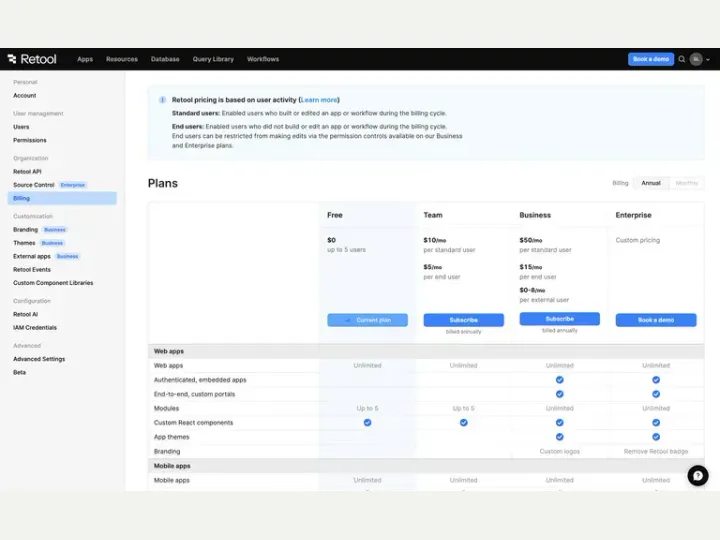Go to the Database tab
This screenshot has width=720, height=540.
coord(165,59)
